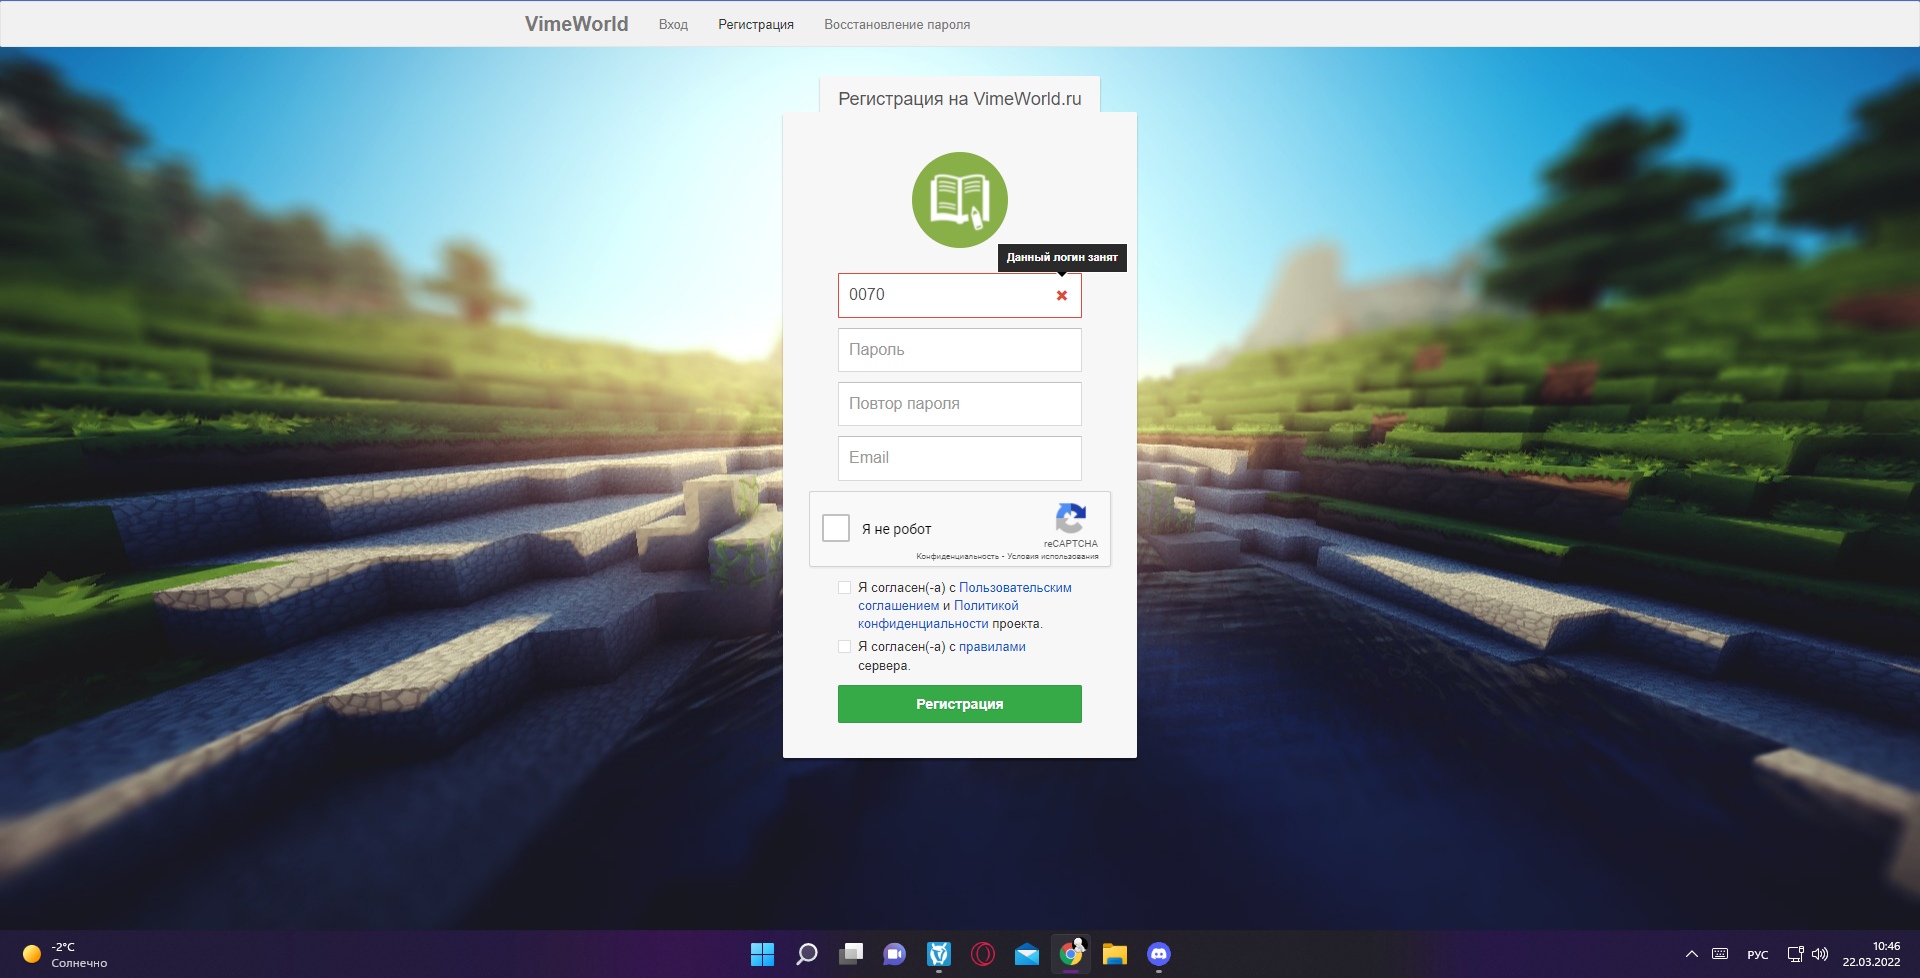The image size is (1920, 978).
Task: Expand hidden system tray icons chevron
Action: tap(1691, 954)
